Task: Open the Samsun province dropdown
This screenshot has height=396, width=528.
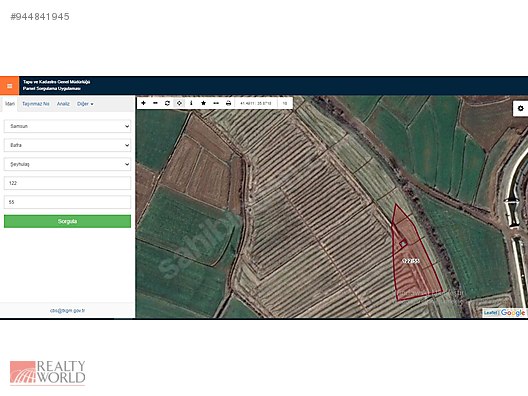Action: 67,126
